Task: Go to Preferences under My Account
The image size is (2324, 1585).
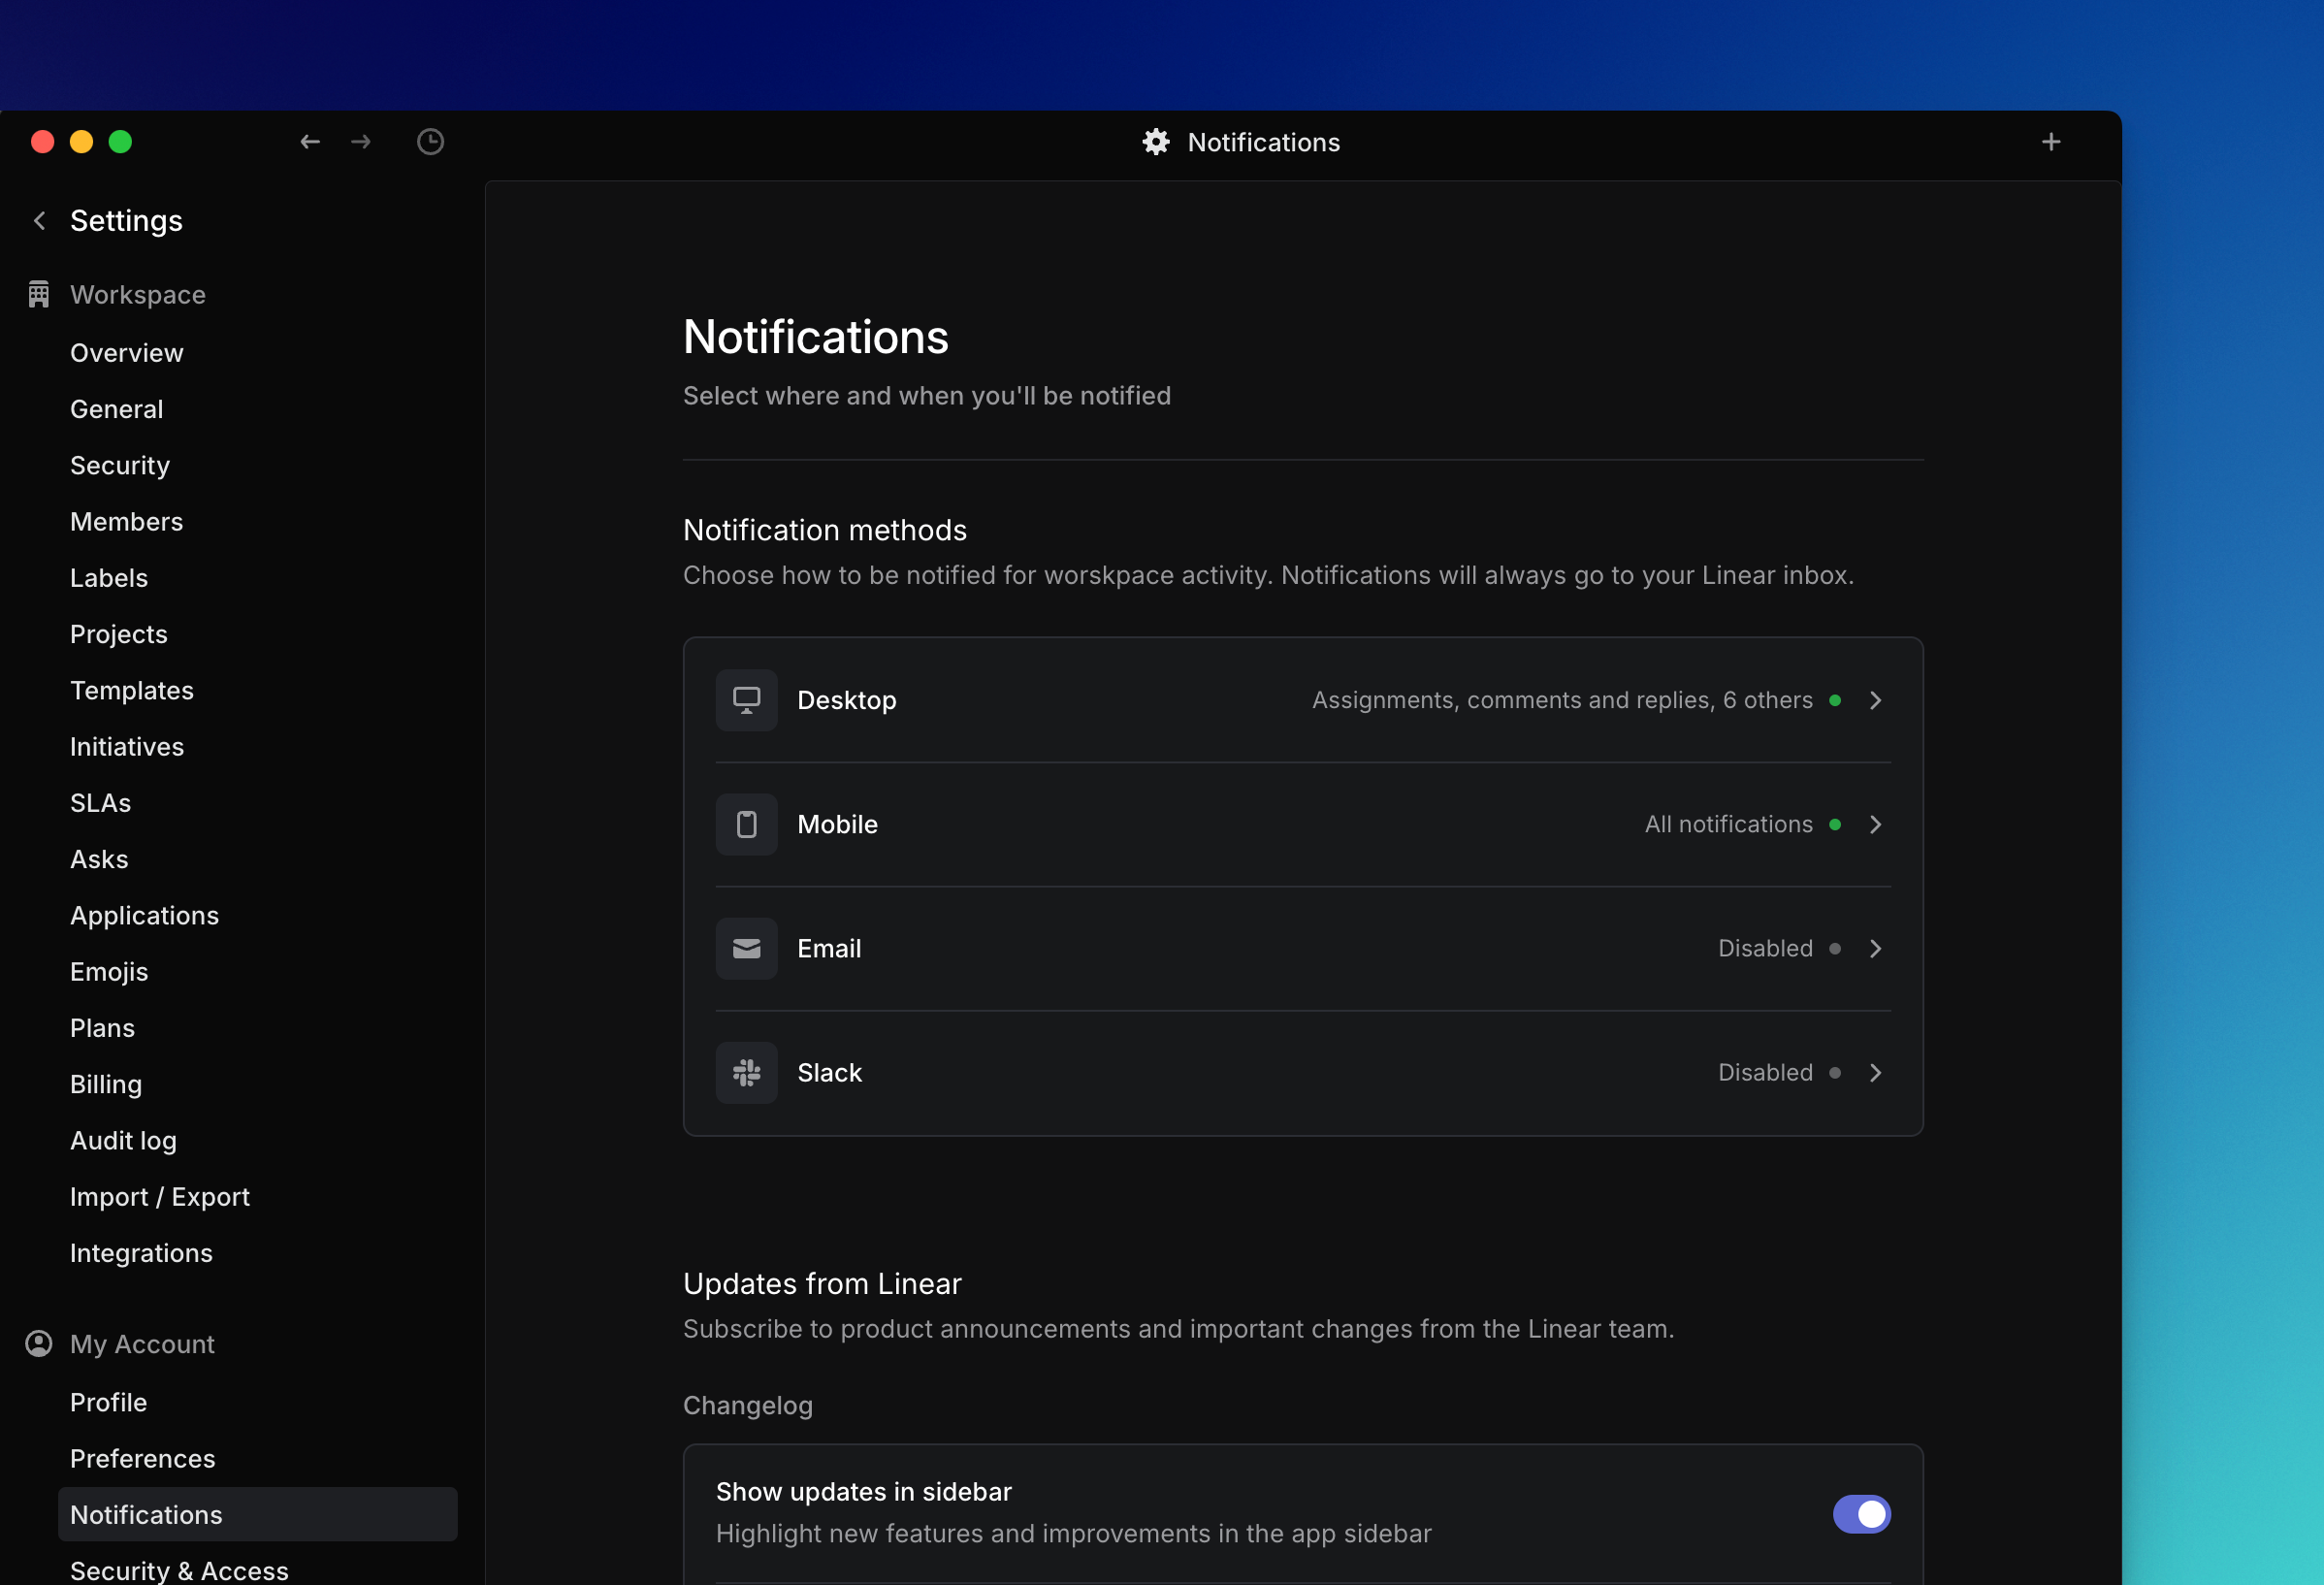Action: click(143, 1458)
